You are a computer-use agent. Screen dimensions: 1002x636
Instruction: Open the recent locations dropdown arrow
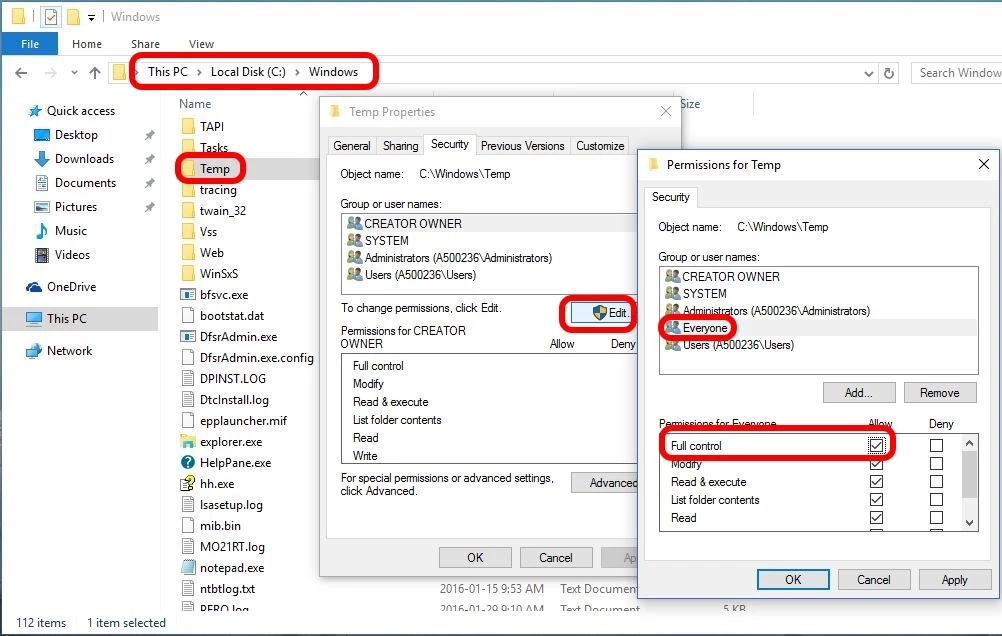coord(74,73)
